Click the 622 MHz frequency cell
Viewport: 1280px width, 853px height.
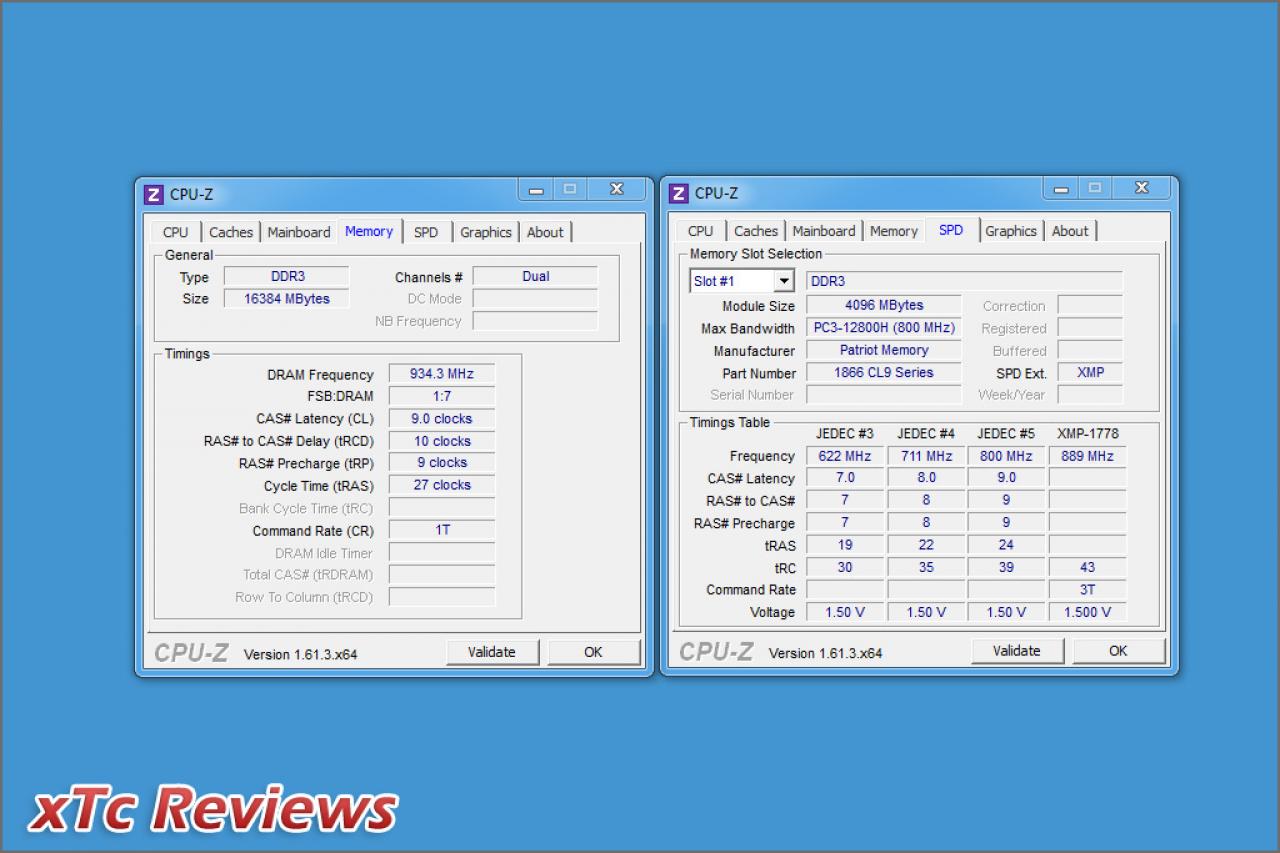845,456
